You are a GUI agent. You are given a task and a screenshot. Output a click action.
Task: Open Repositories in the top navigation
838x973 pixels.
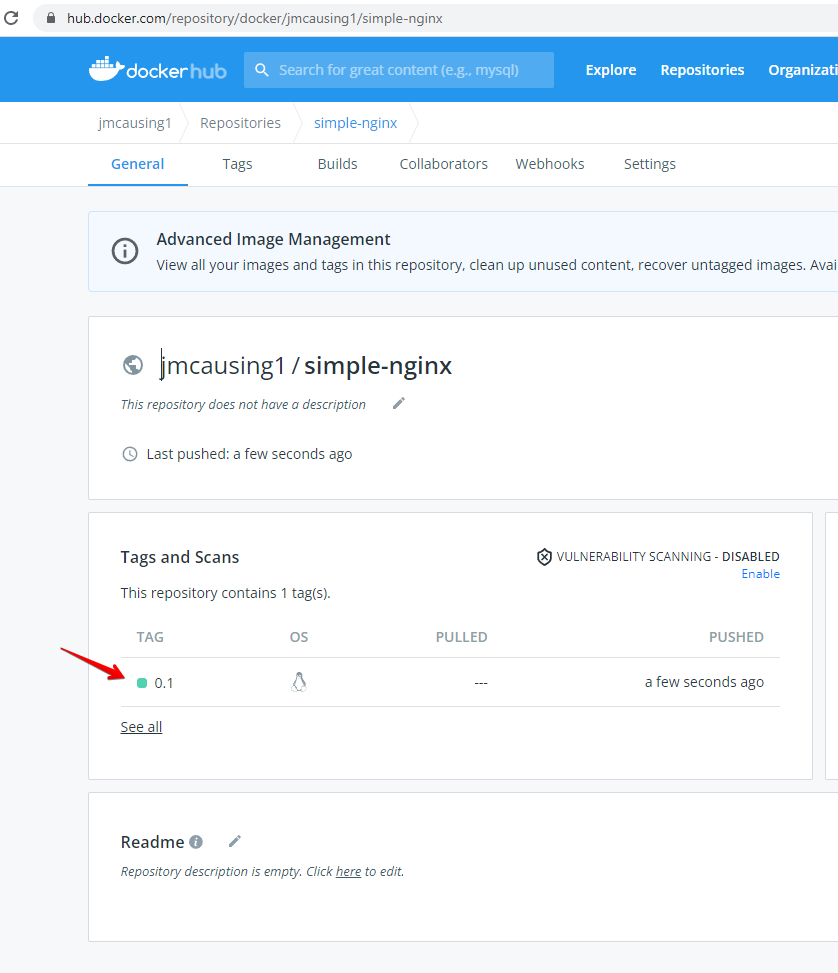point(702,70)
